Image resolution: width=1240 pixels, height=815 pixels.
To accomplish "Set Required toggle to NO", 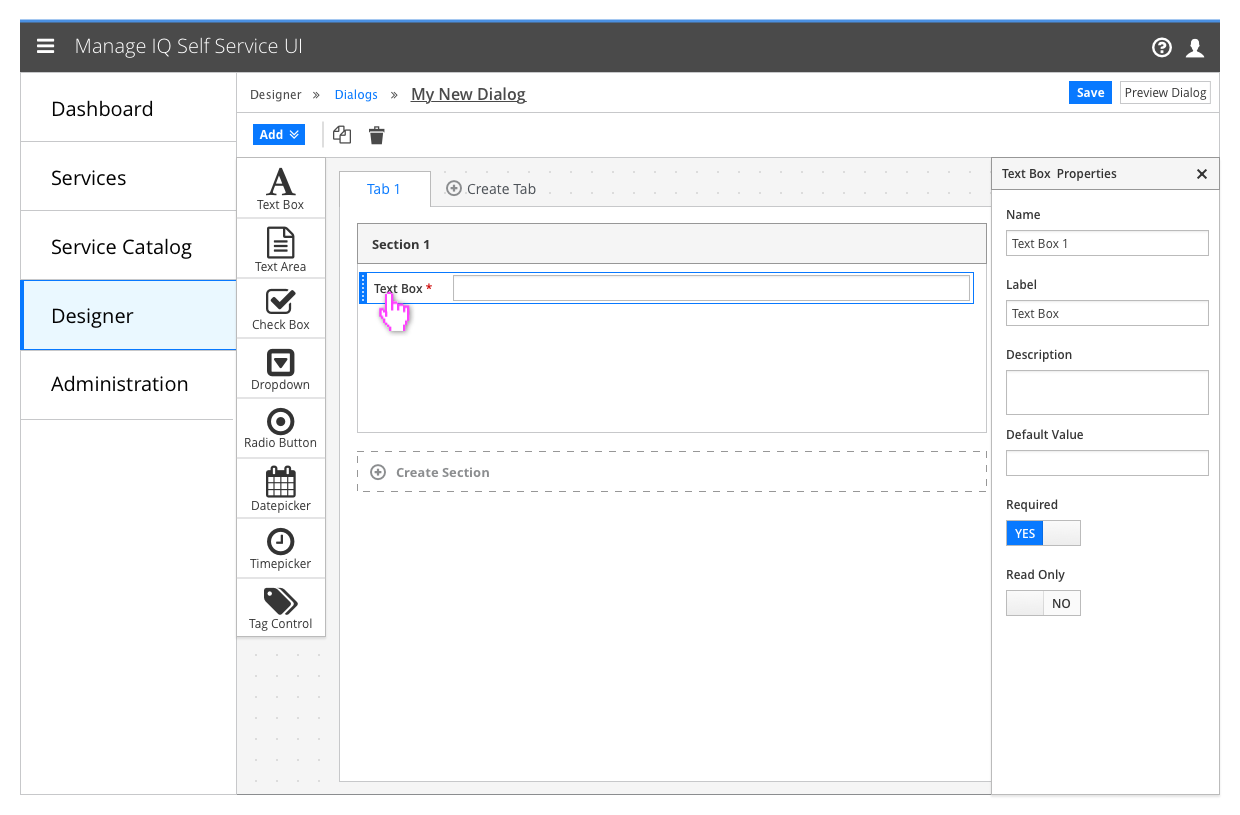I will tap(1062, 533).
